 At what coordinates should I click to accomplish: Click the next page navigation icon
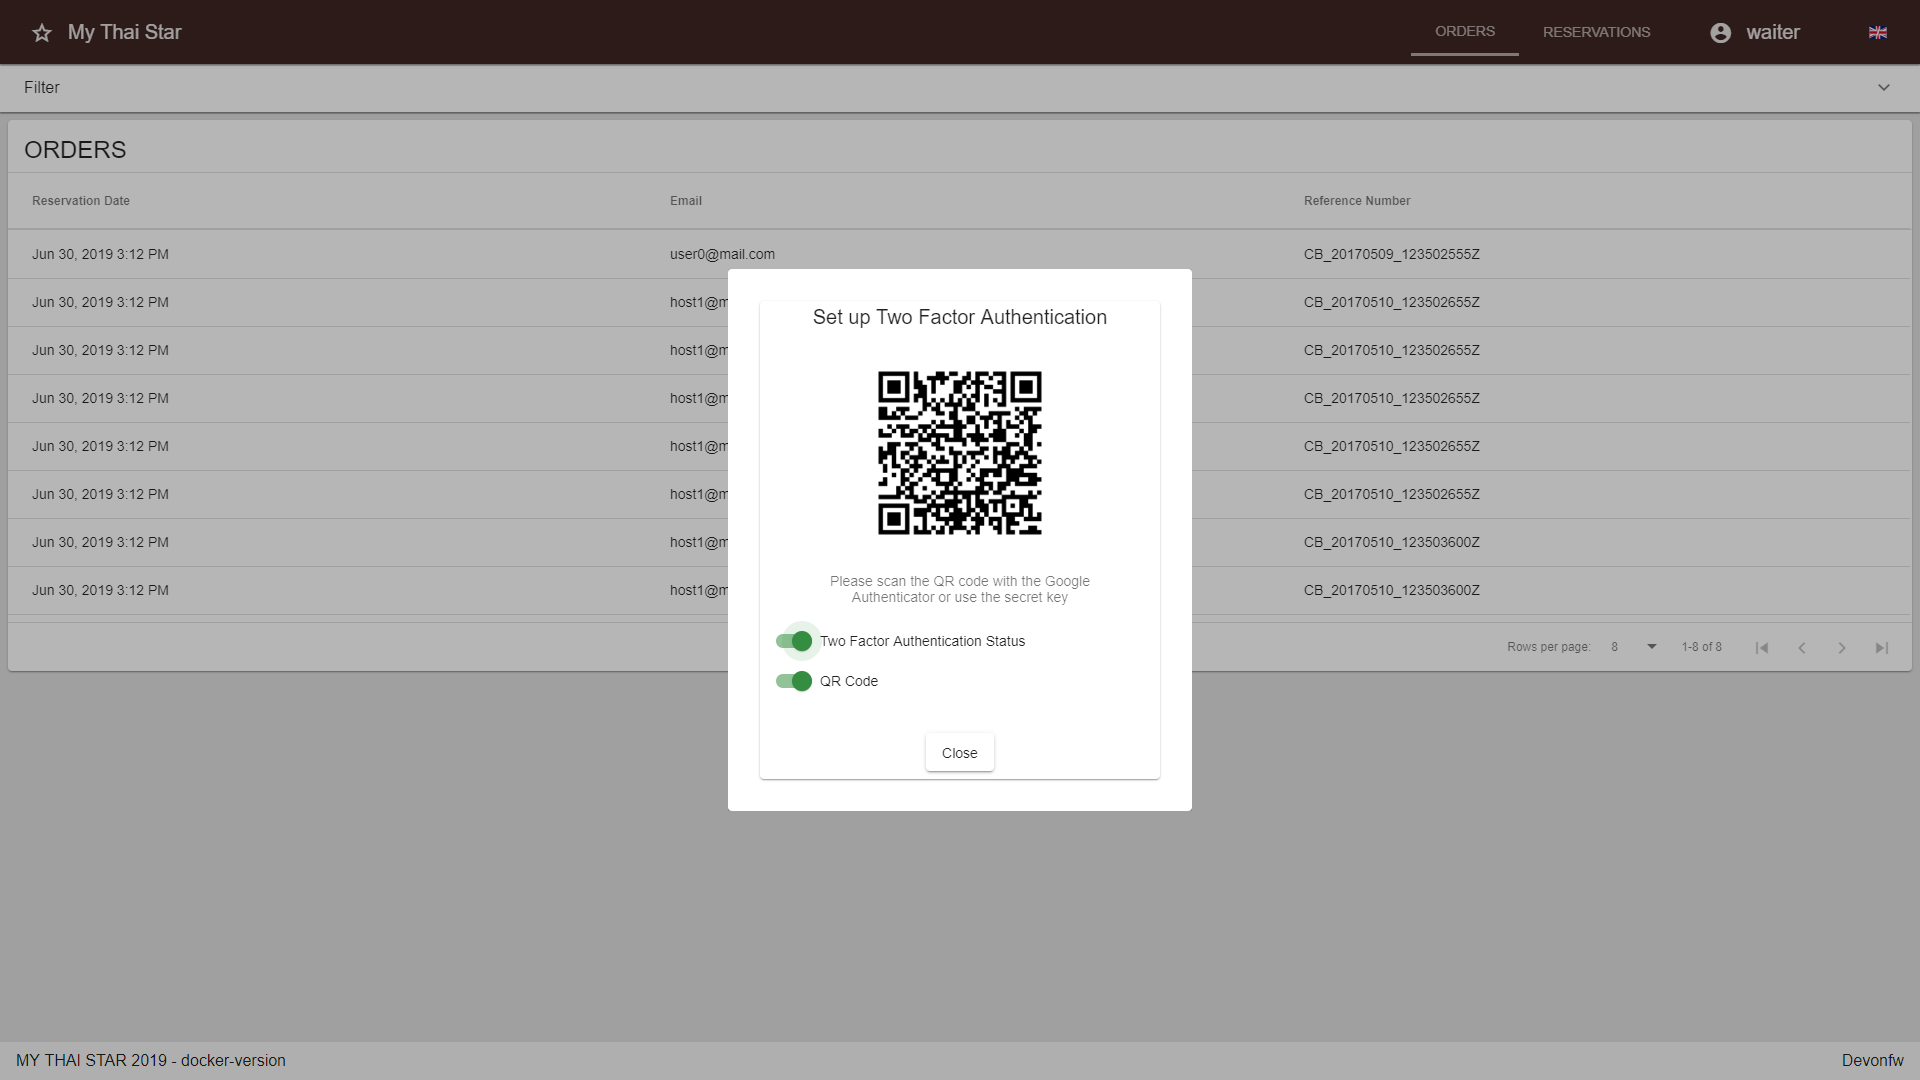coord(1841,647)
